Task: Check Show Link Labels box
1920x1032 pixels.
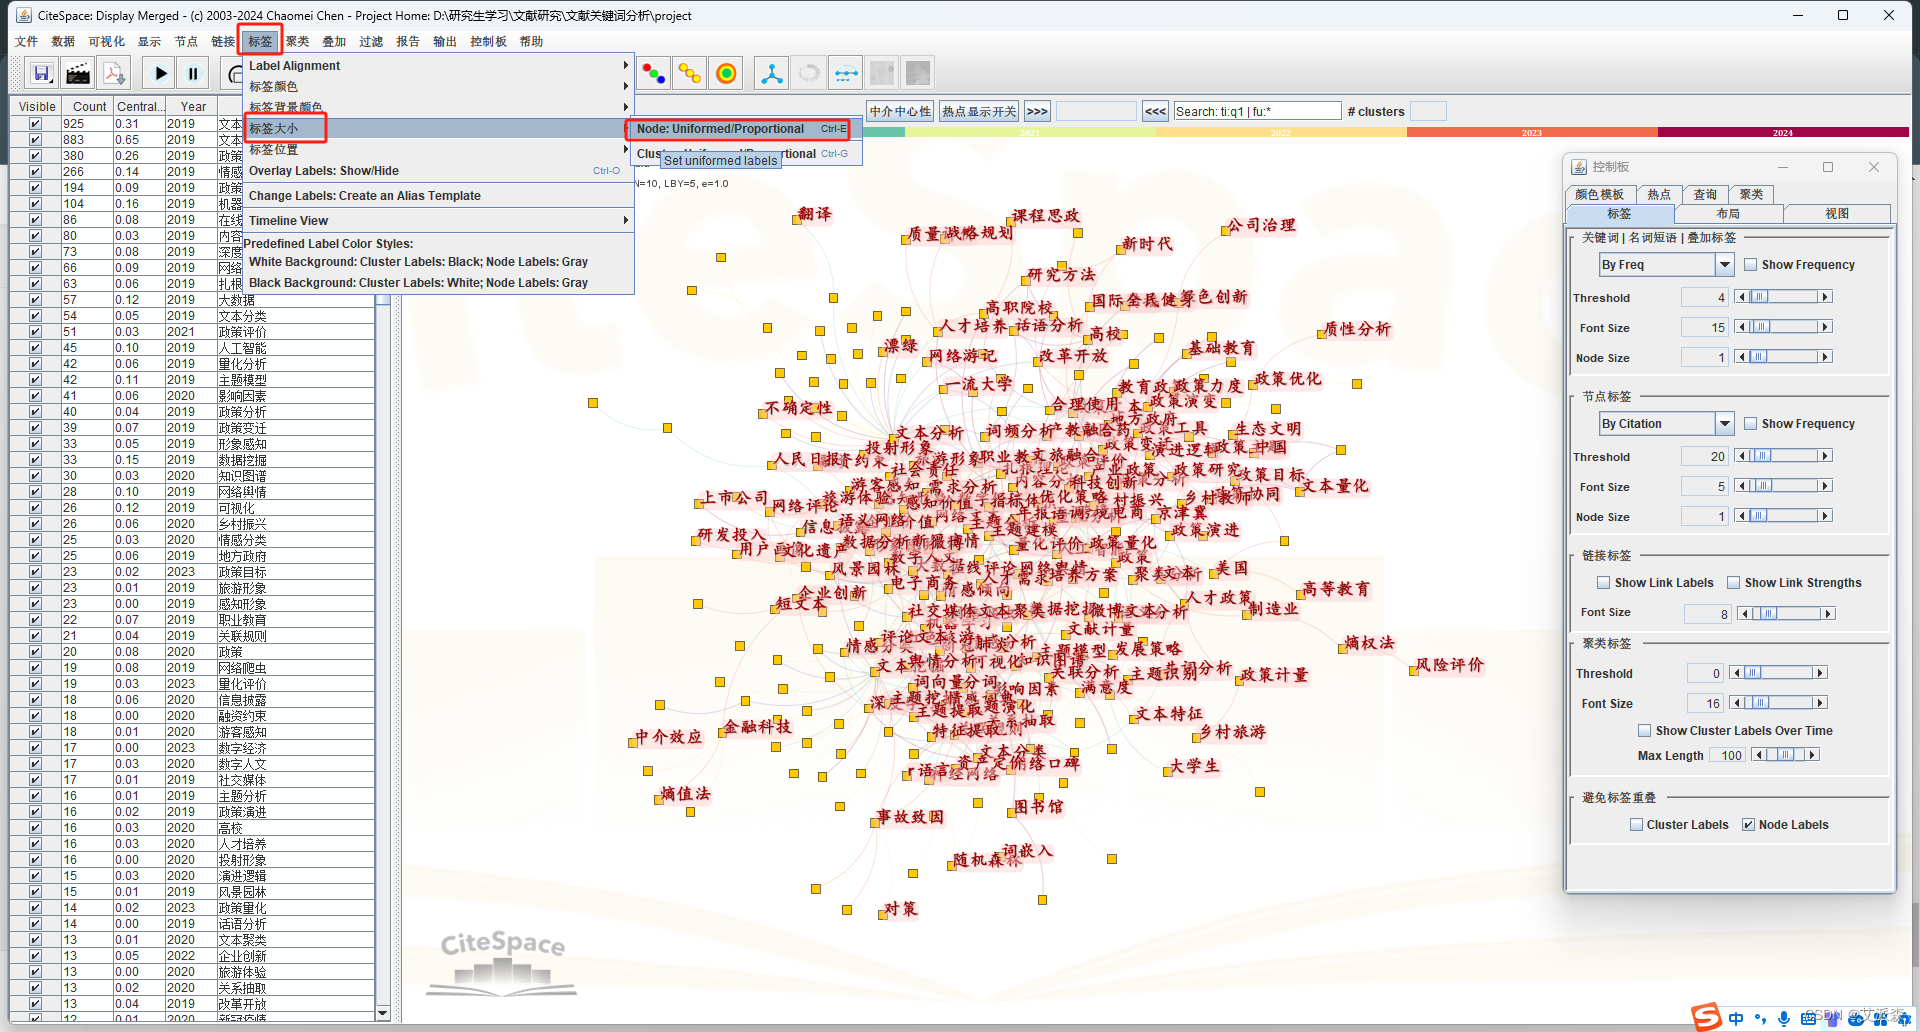Action: pyautogui.click(x=1604, y=583)
